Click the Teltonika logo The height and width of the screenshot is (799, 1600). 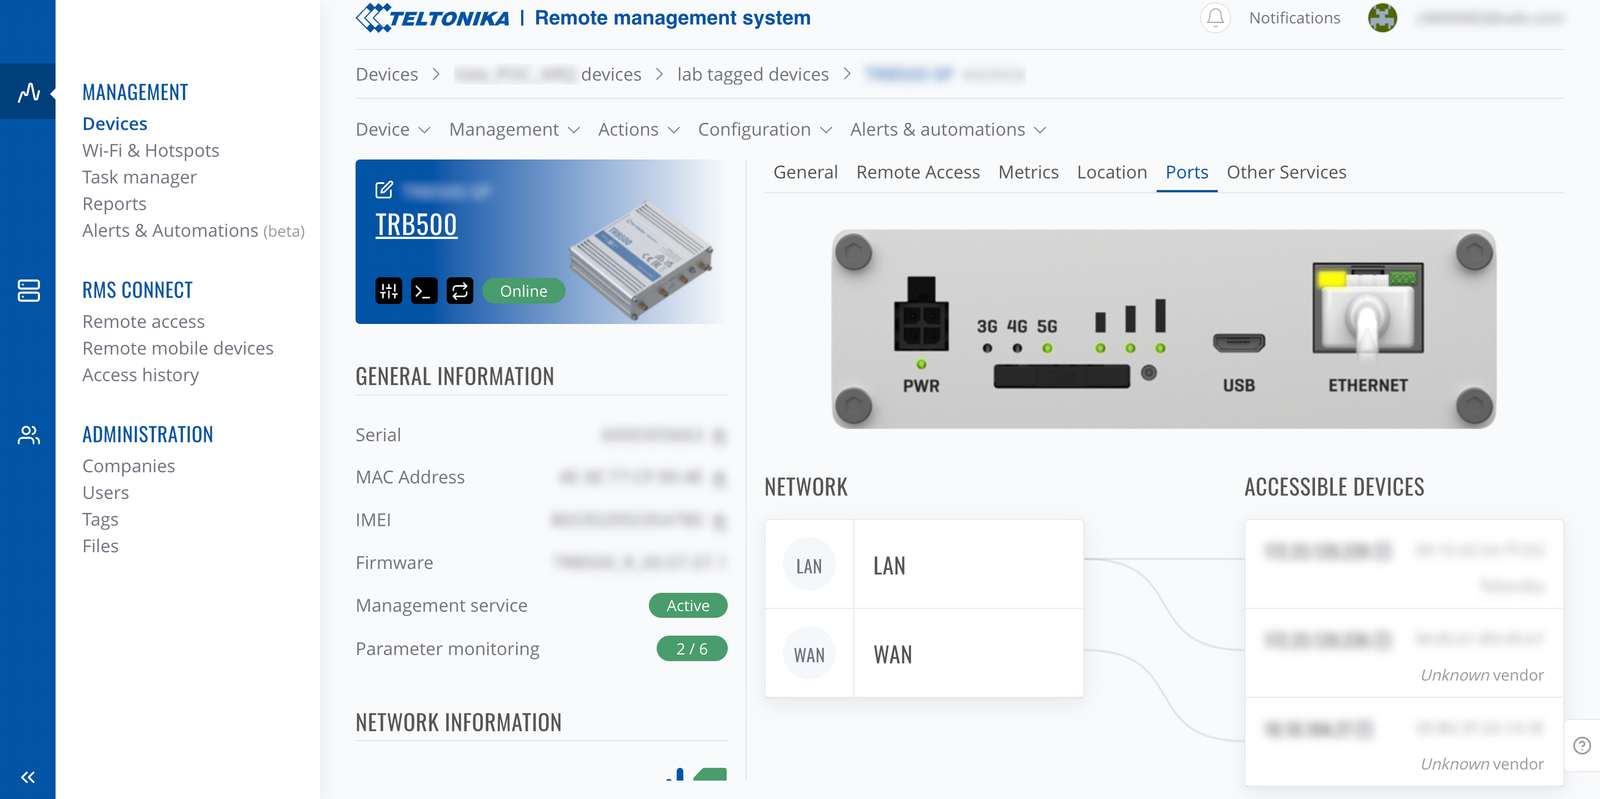(433, 18)
